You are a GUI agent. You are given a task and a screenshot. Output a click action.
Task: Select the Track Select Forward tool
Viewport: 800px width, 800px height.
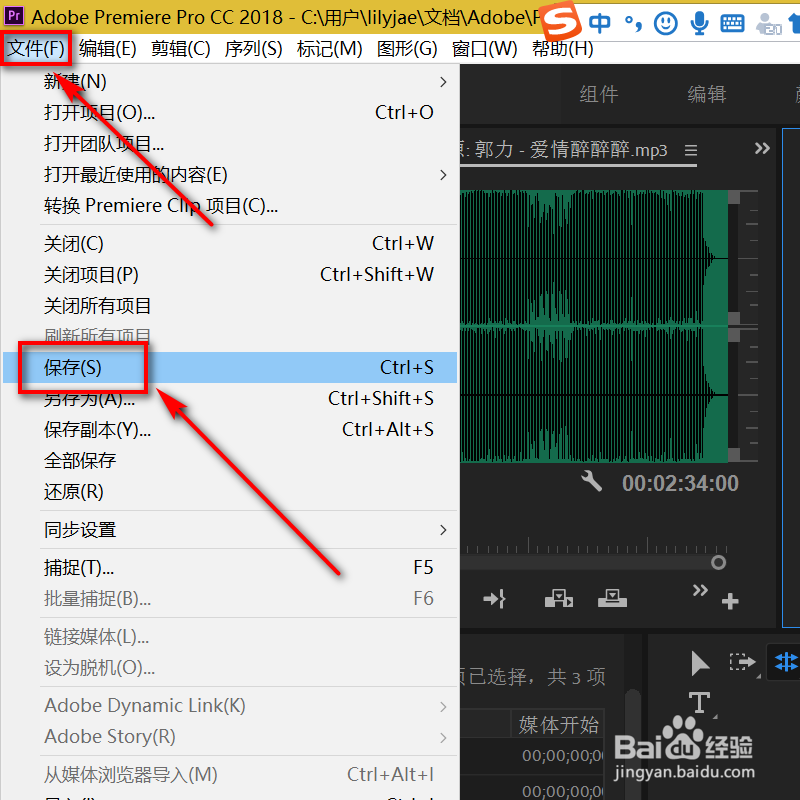click(743, 661)
